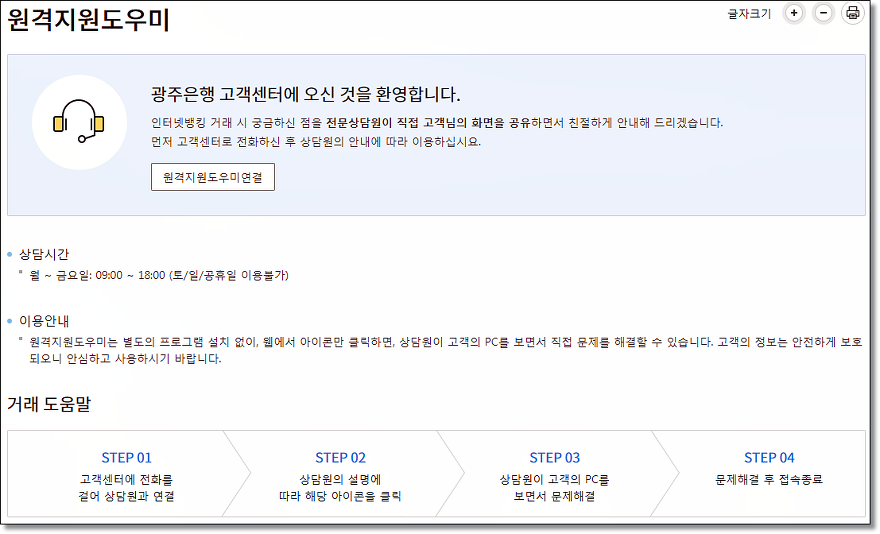Click the 거래 도움말 heading
Viewport: 880px width, 534px height.
(49, 403)
